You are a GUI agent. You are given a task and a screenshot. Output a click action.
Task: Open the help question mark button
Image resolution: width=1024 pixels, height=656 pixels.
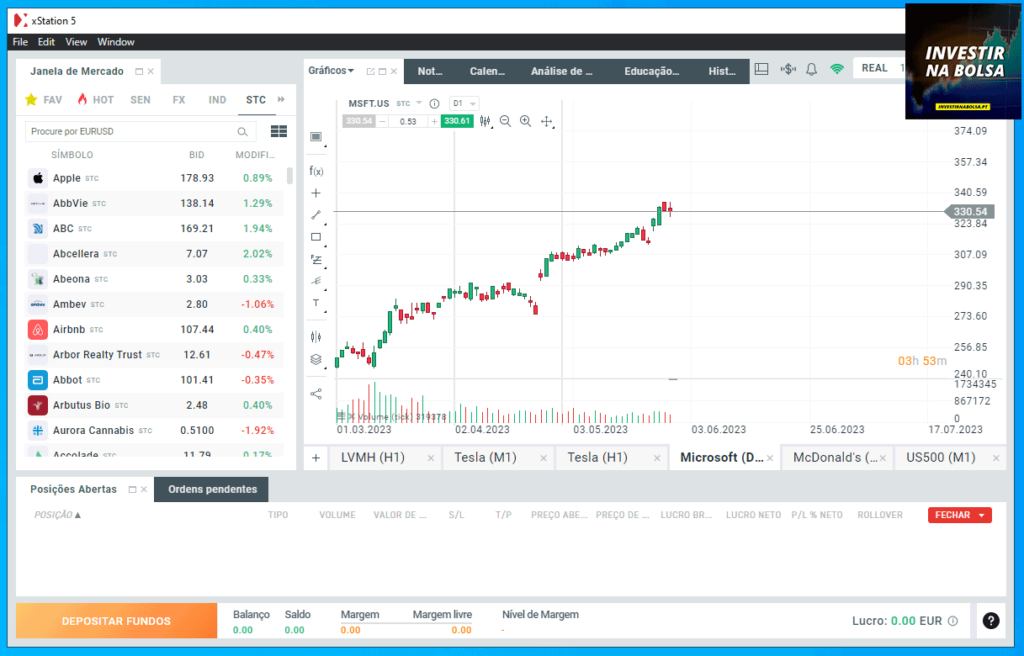(991, 621)
